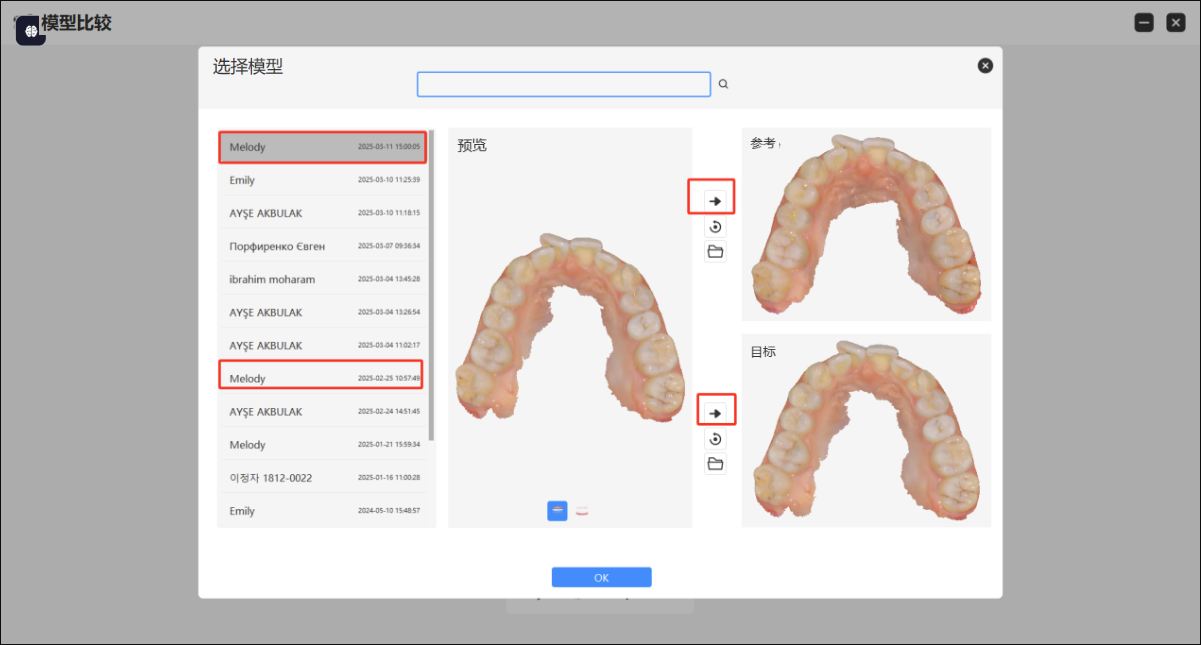Open the folder icon beside the reference model
Viewport: 1201px width, 645px height.
point(715,252)
